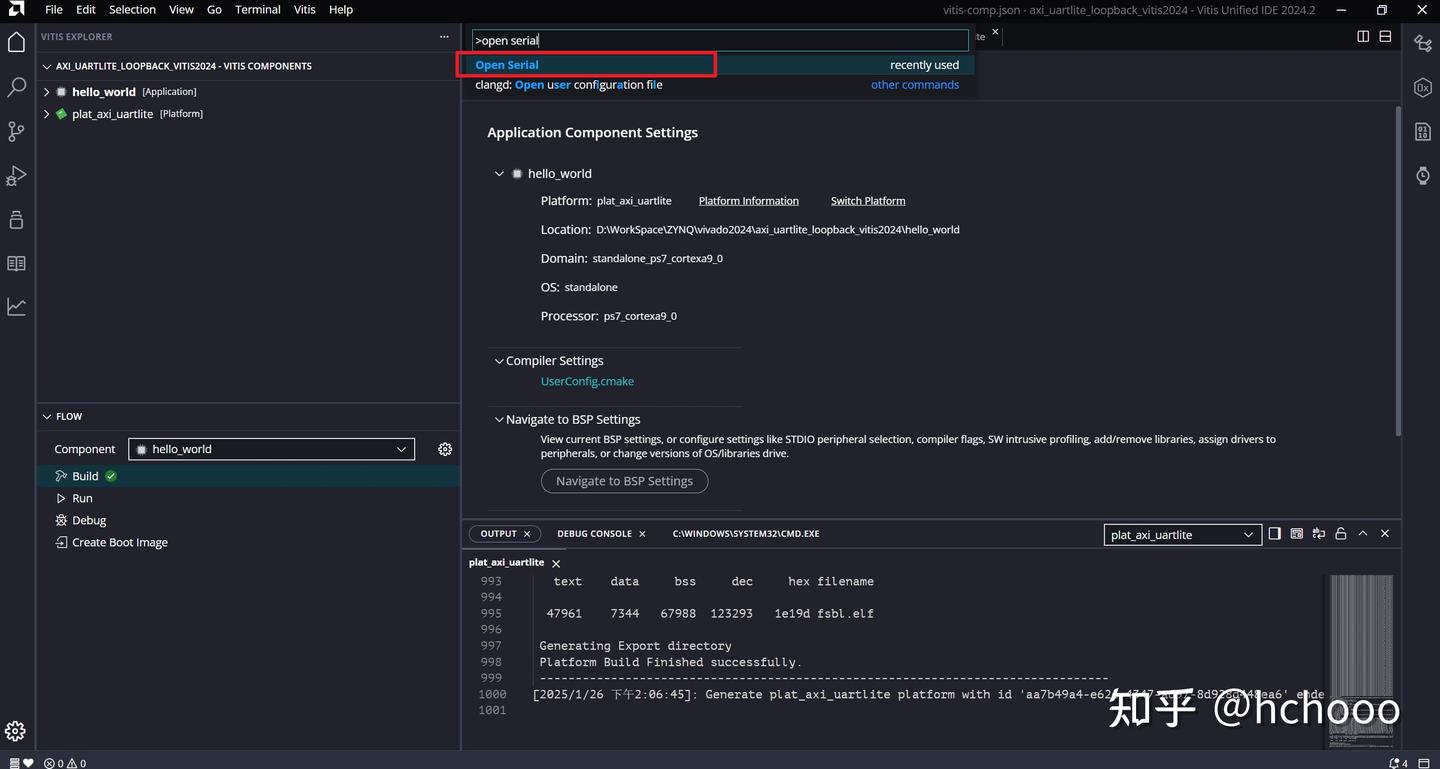Toggle the output scroll lock icon
This screenshot has height=769, width=1440.
(1340, 534)
